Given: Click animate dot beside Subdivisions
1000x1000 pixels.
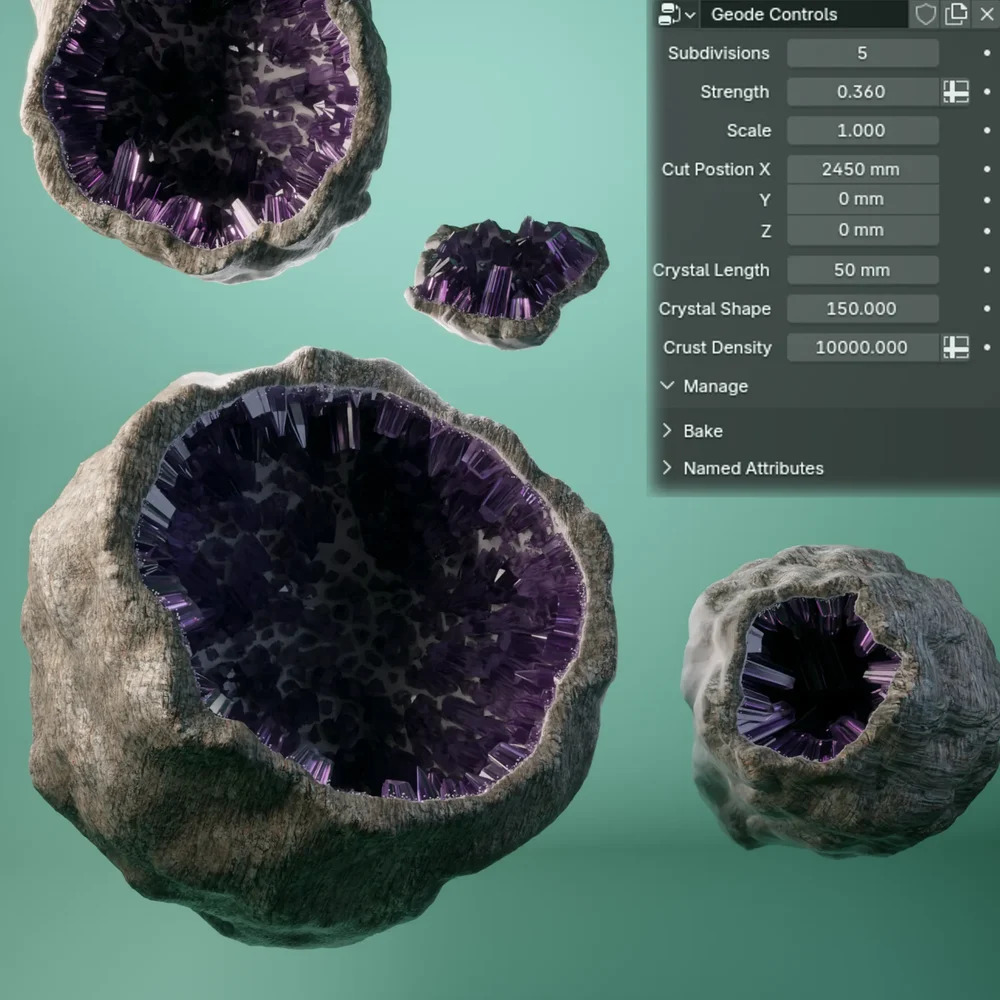Looking at the screenshot, I should (x=987, y=53).
